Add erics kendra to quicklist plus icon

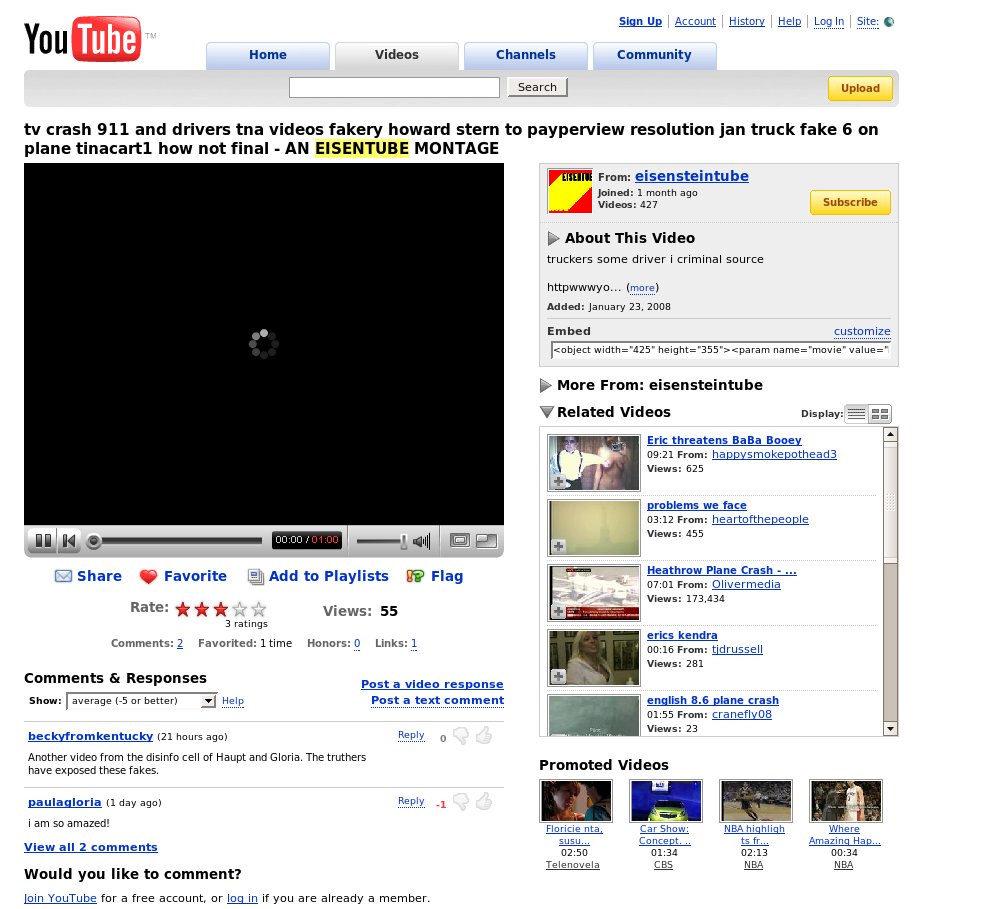point(559,676)
